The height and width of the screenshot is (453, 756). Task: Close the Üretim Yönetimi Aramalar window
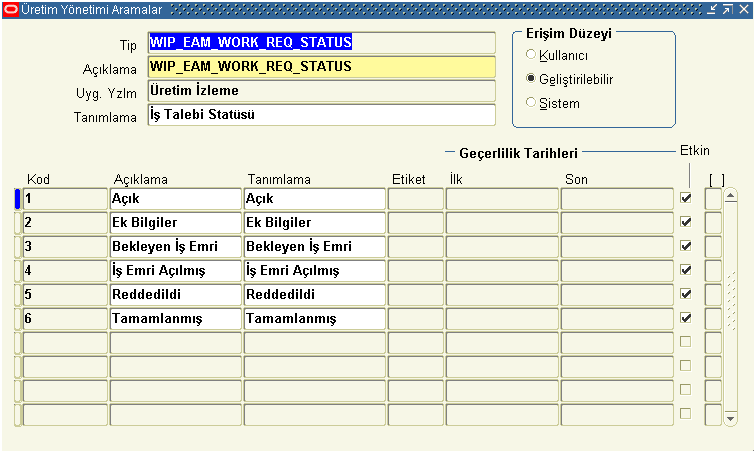743,9
